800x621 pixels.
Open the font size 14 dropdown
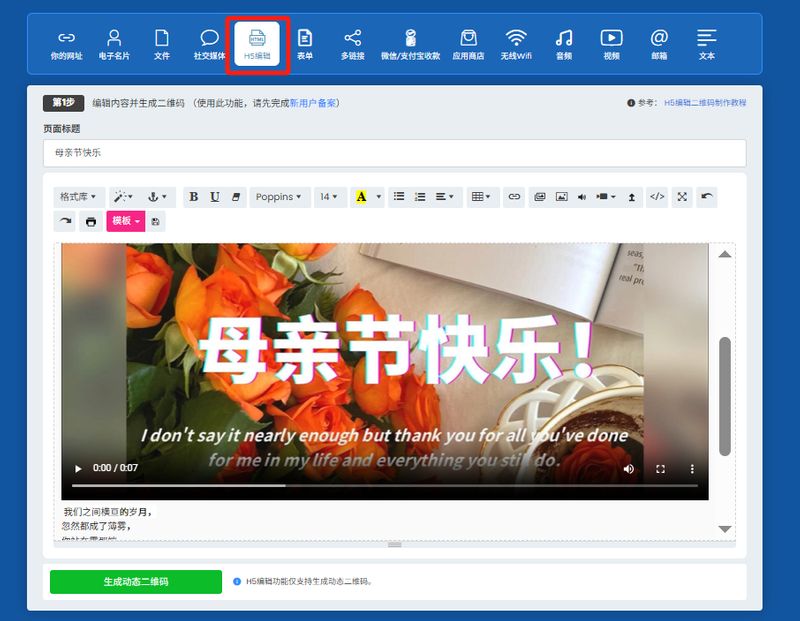point(330,197)
